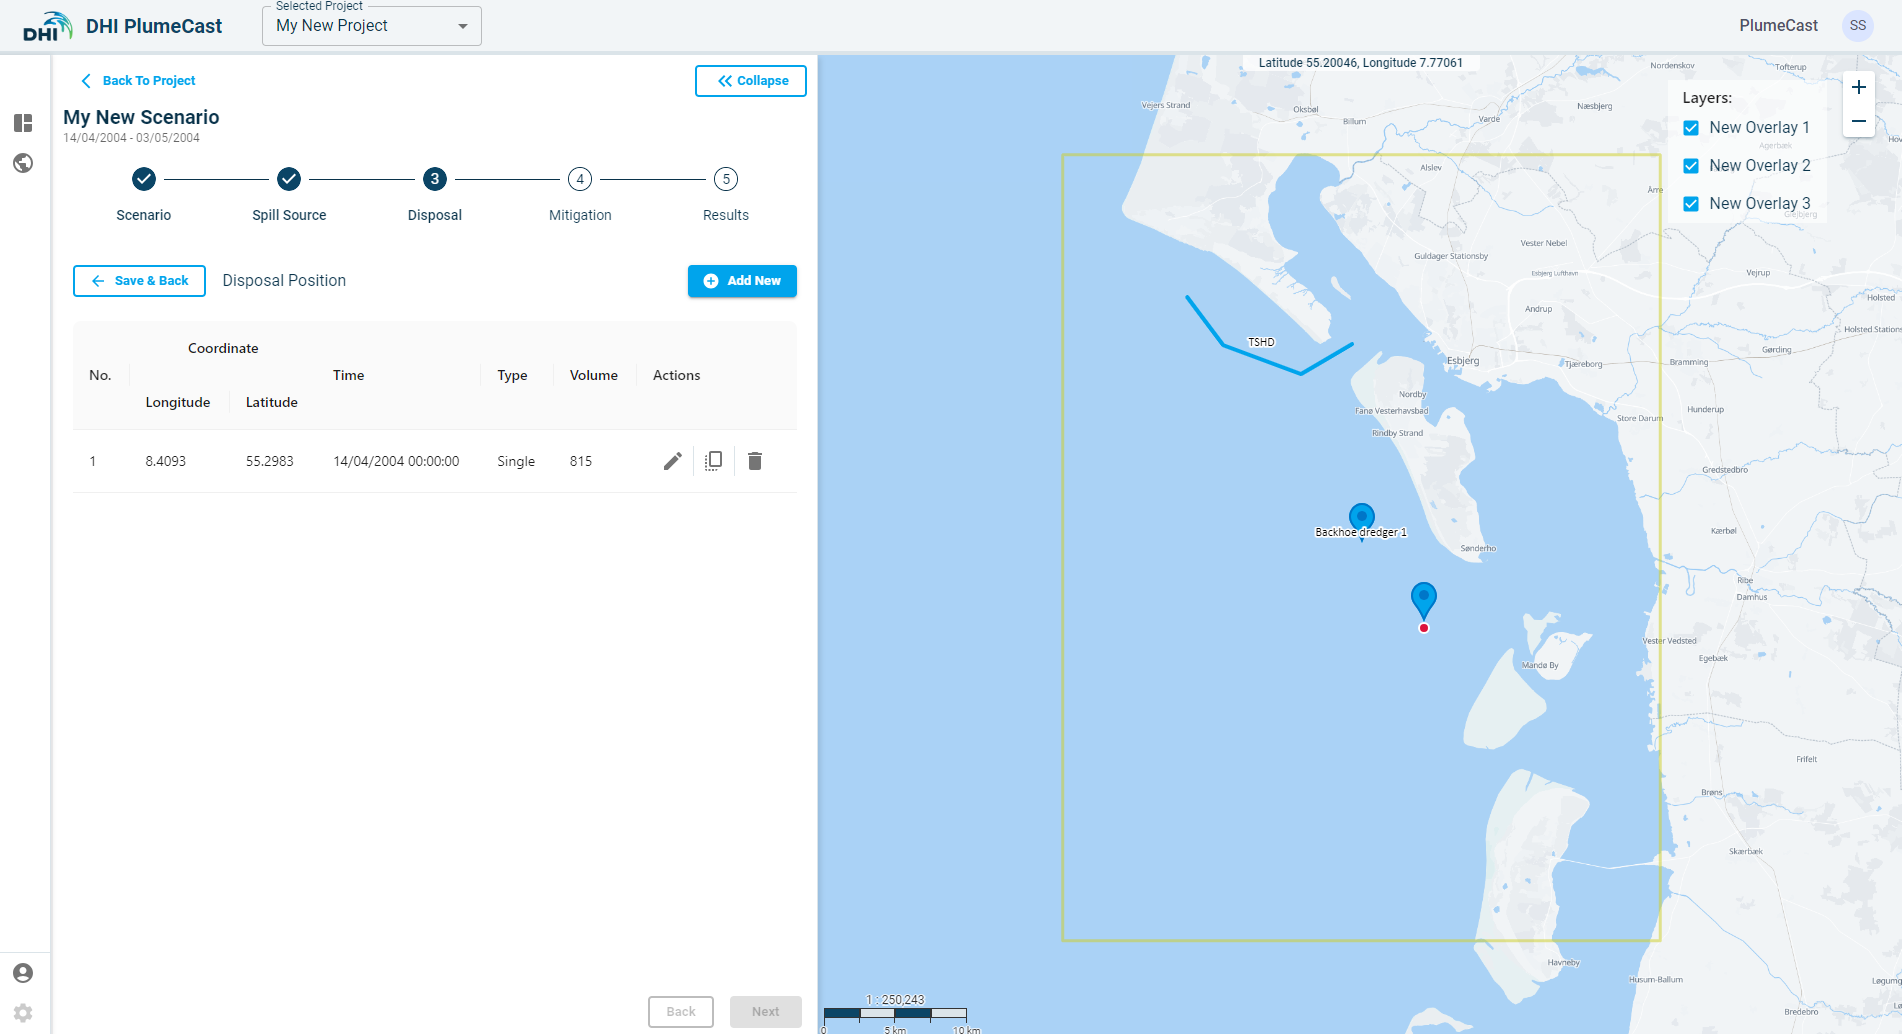The height and width of the screenshot is (1034, 1902).
Task: Toggle New Overlay 2 layer visibility
Action: click(x=1691, y=166)
